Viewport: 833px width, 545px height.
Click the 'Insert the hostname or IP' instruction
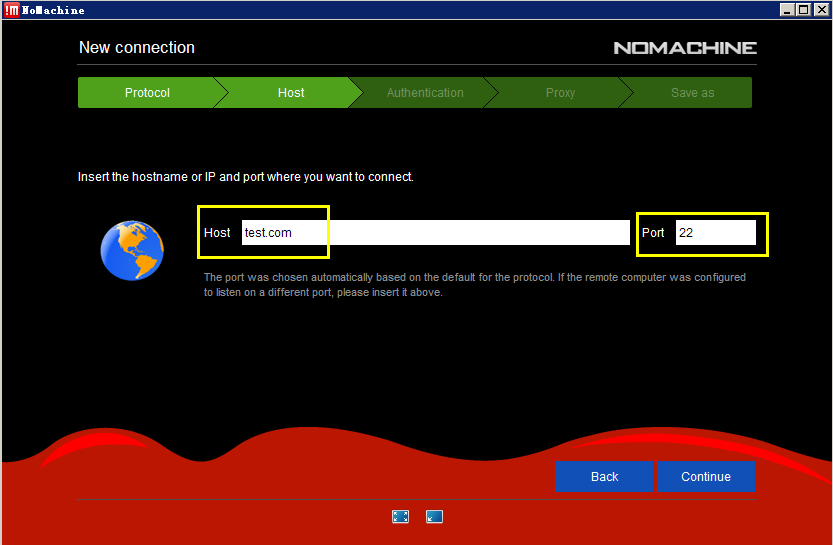tap(245, 177)
